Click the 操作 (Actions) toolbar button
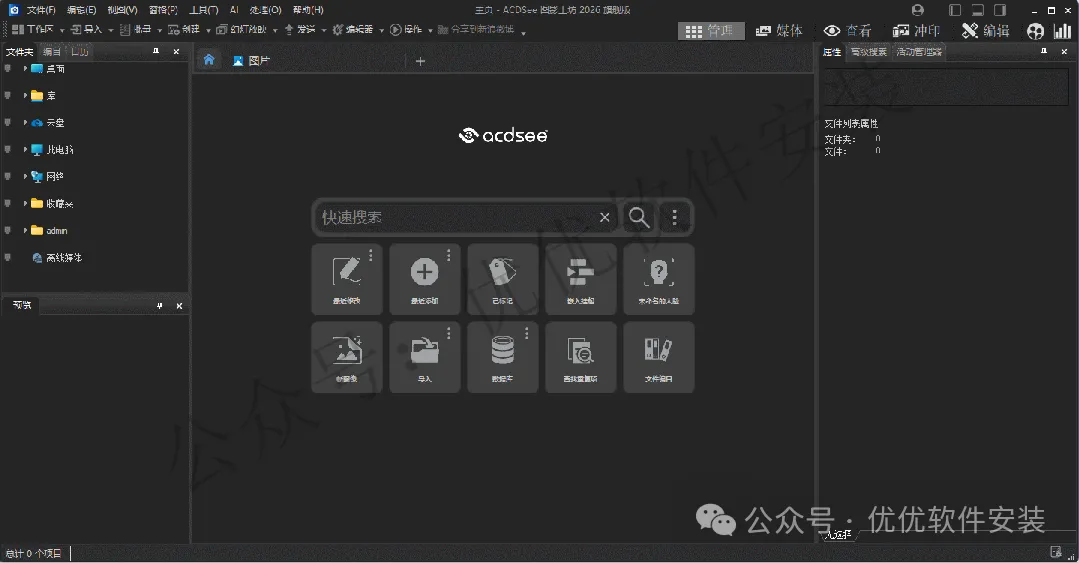 pyautogui.click(x=407, y=30)
